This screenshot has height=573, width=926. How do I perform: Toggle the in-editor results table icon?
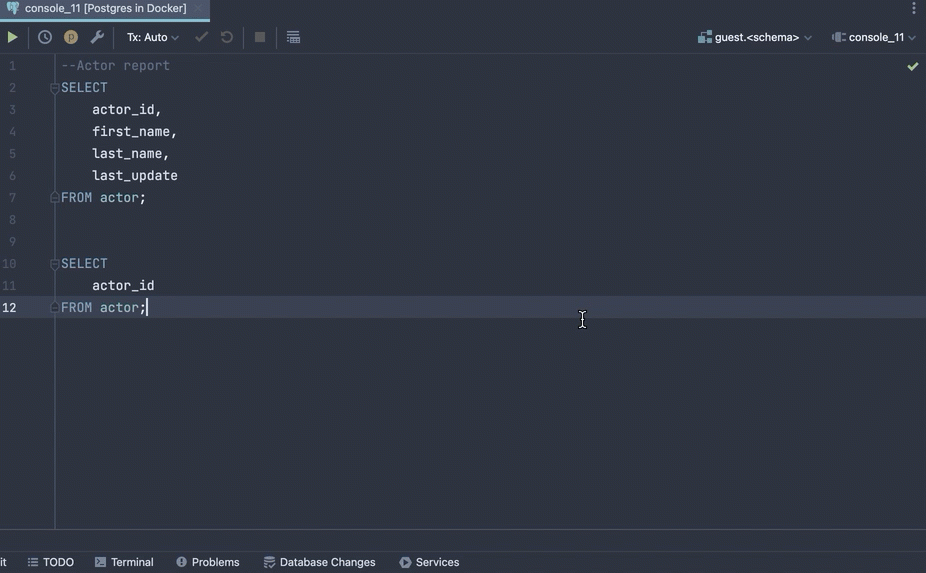coord(294,37)
